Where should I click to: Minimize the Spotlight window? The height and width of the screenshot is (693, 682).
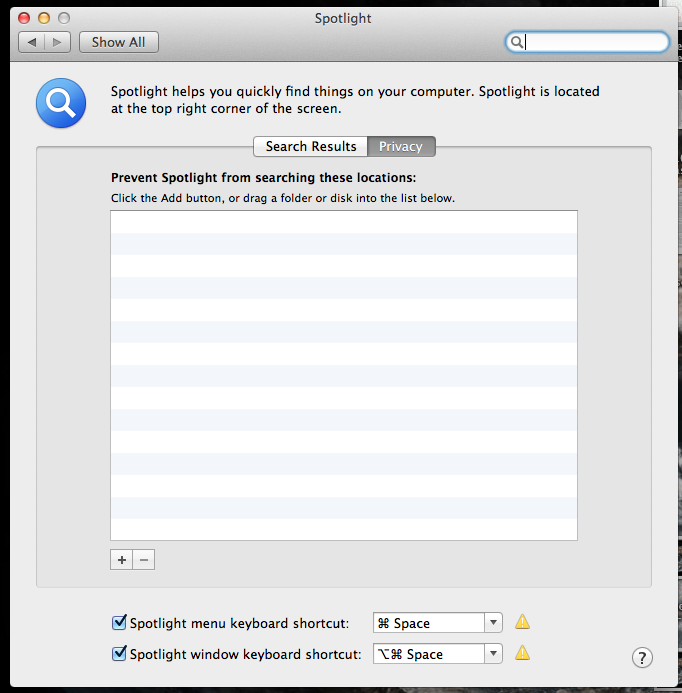click(44, 18)
